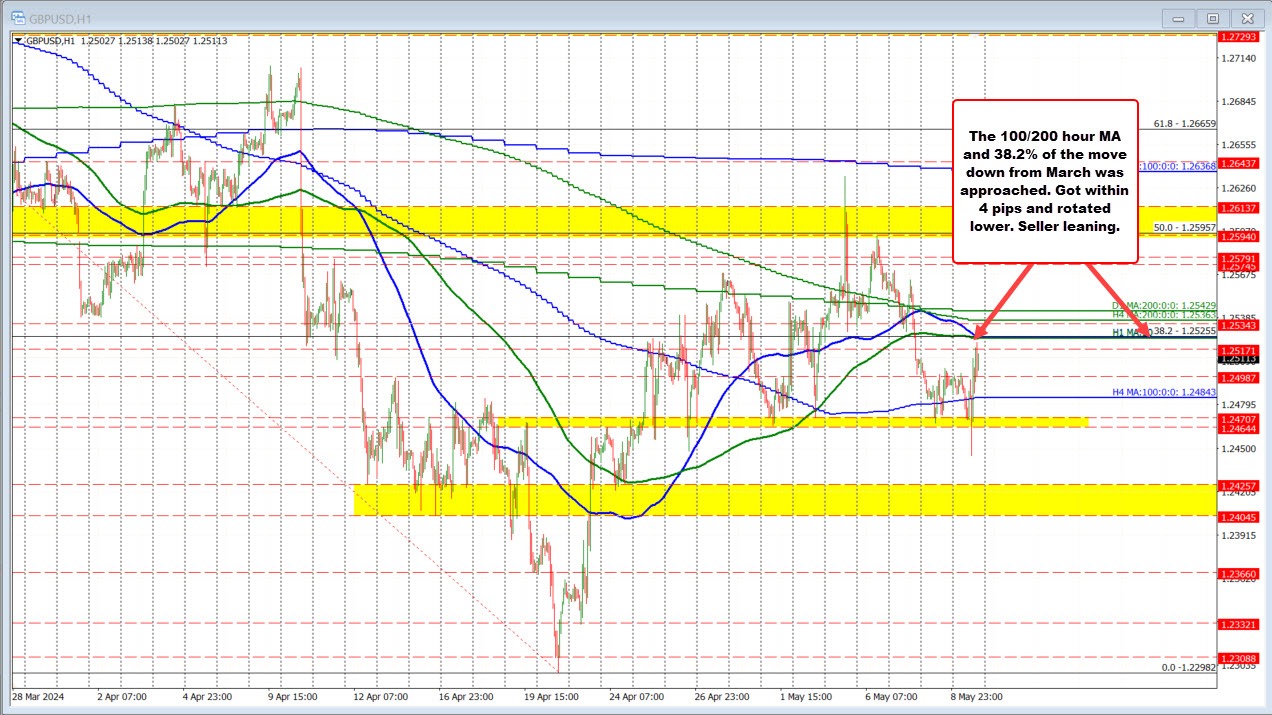Click the red 1.24045 price level tag
This screenshot has width=1272, height=715.
point(1238,517)
